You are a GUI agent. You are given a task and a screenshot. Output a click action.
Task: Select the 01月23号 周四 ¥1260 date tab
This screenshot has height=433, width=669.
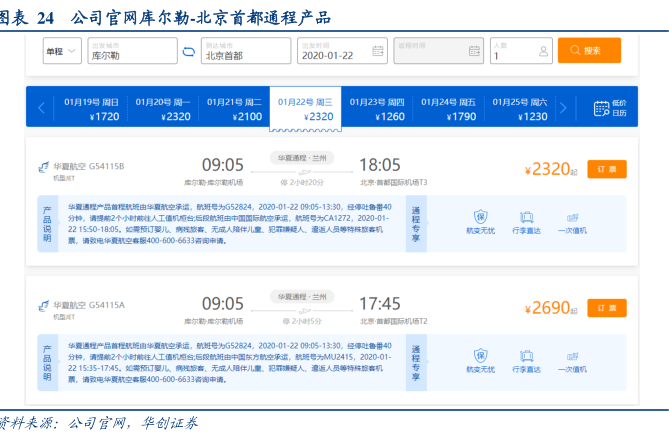tap(377, 108)
